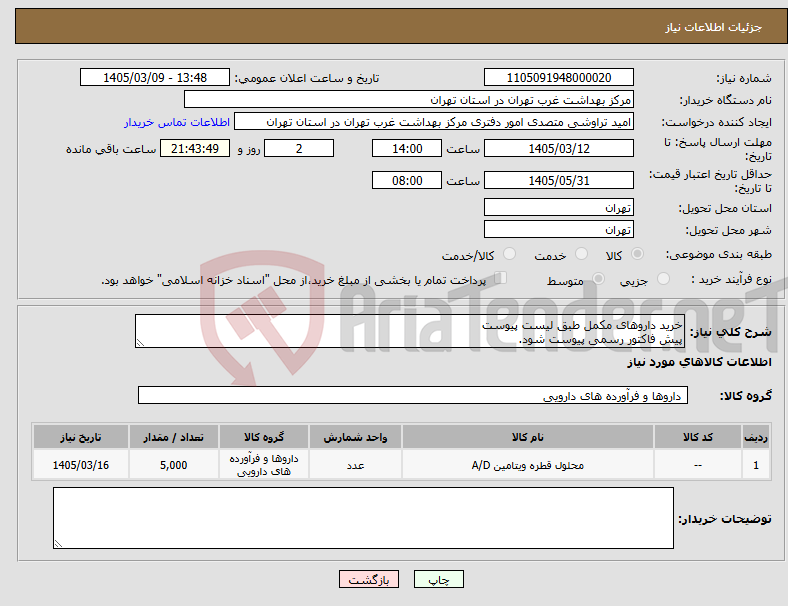Image resolution: width=788 pixels, height=606 pixels.
Task: Click the ساعت باقی مانده label
Action: click(x=111, y=149)
